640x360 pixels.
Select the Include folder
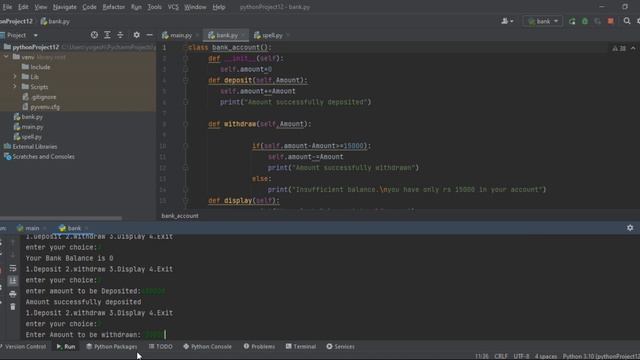point(36,67)
